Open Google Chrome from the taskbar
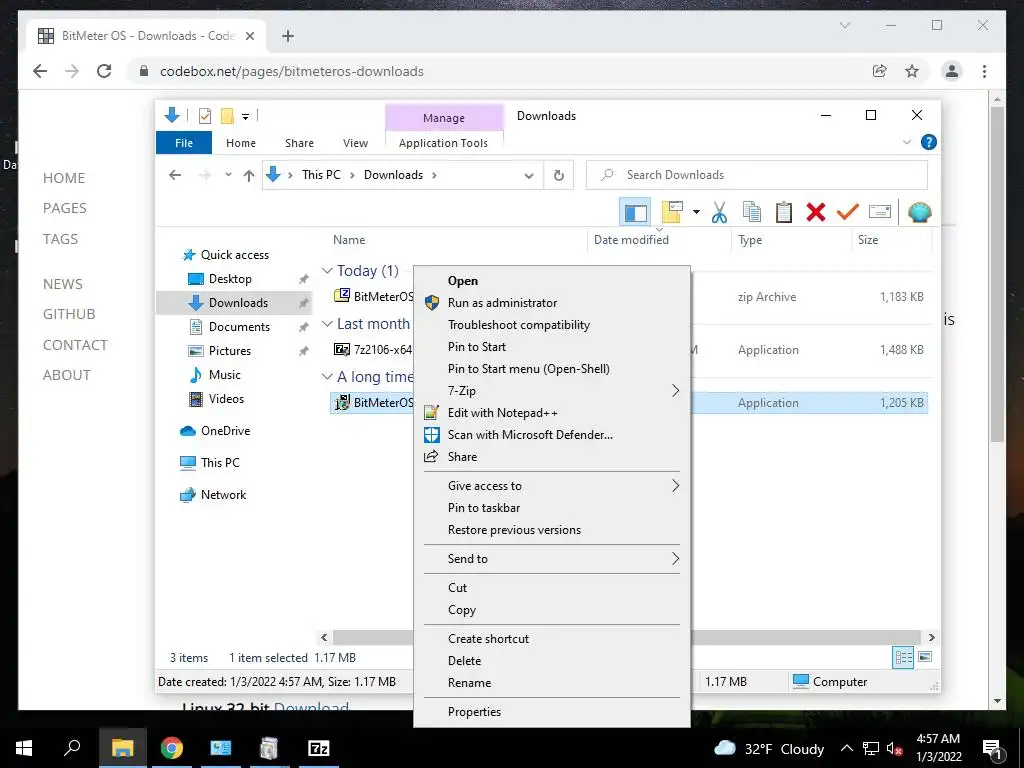Screen dimensions: 1024x768 pyautogui.click(x=172, y=748)
